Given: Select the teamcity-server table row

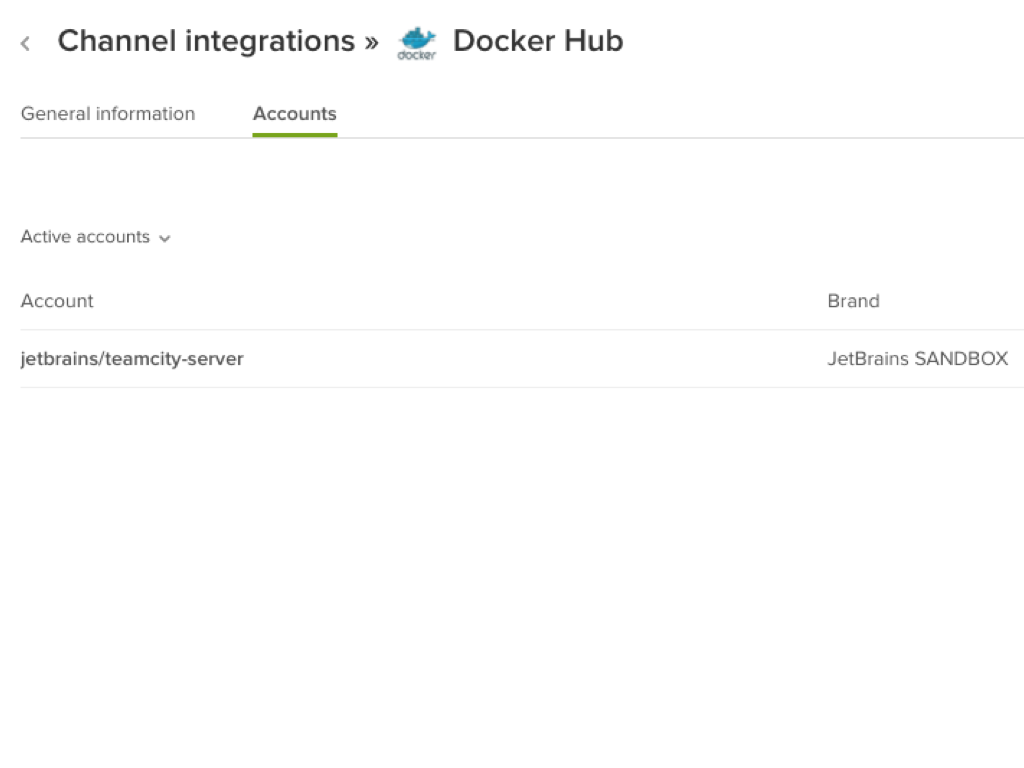Looking at the screenshot, I should coord(500,359).
